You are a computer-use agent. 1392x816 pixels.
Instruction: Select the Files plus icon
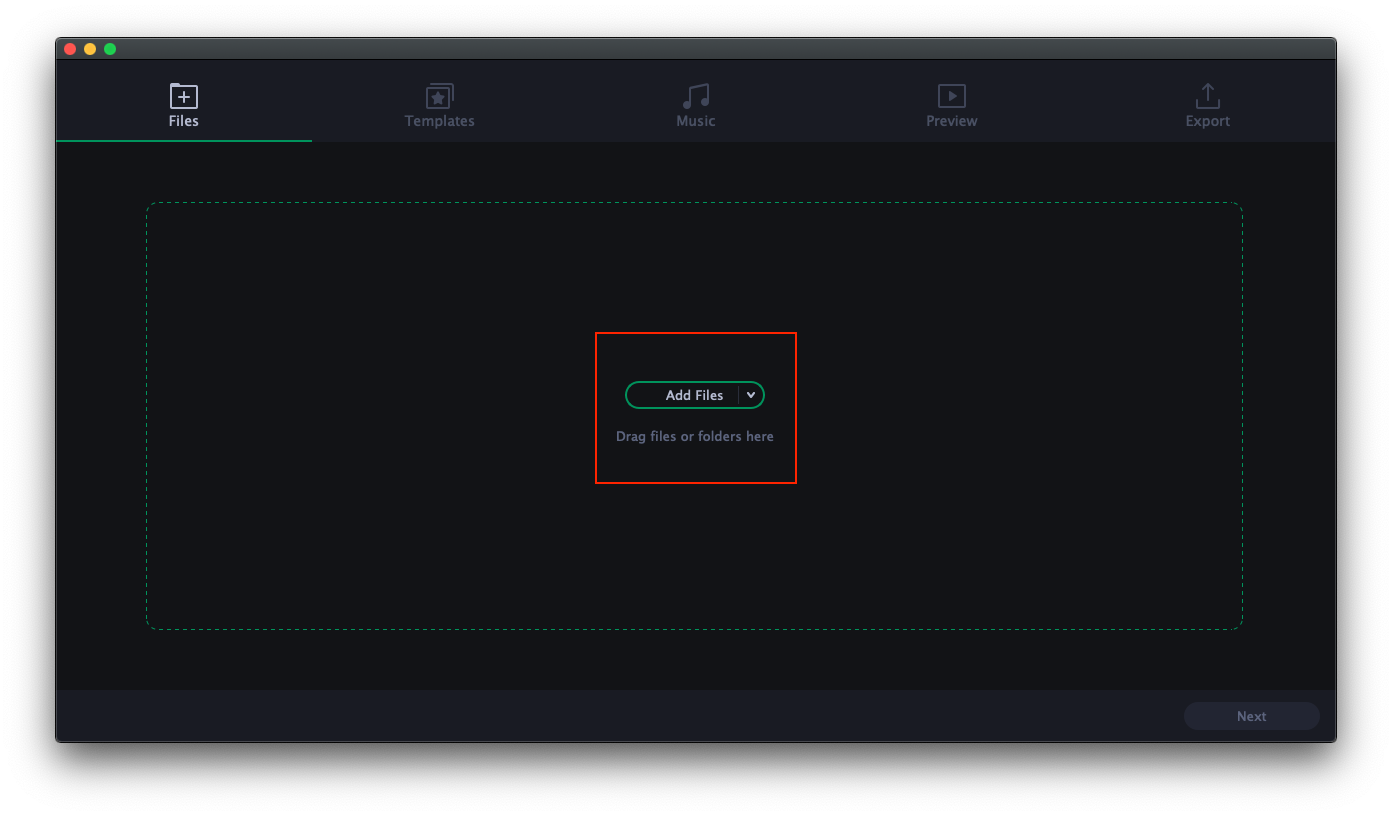click(183, 97)
